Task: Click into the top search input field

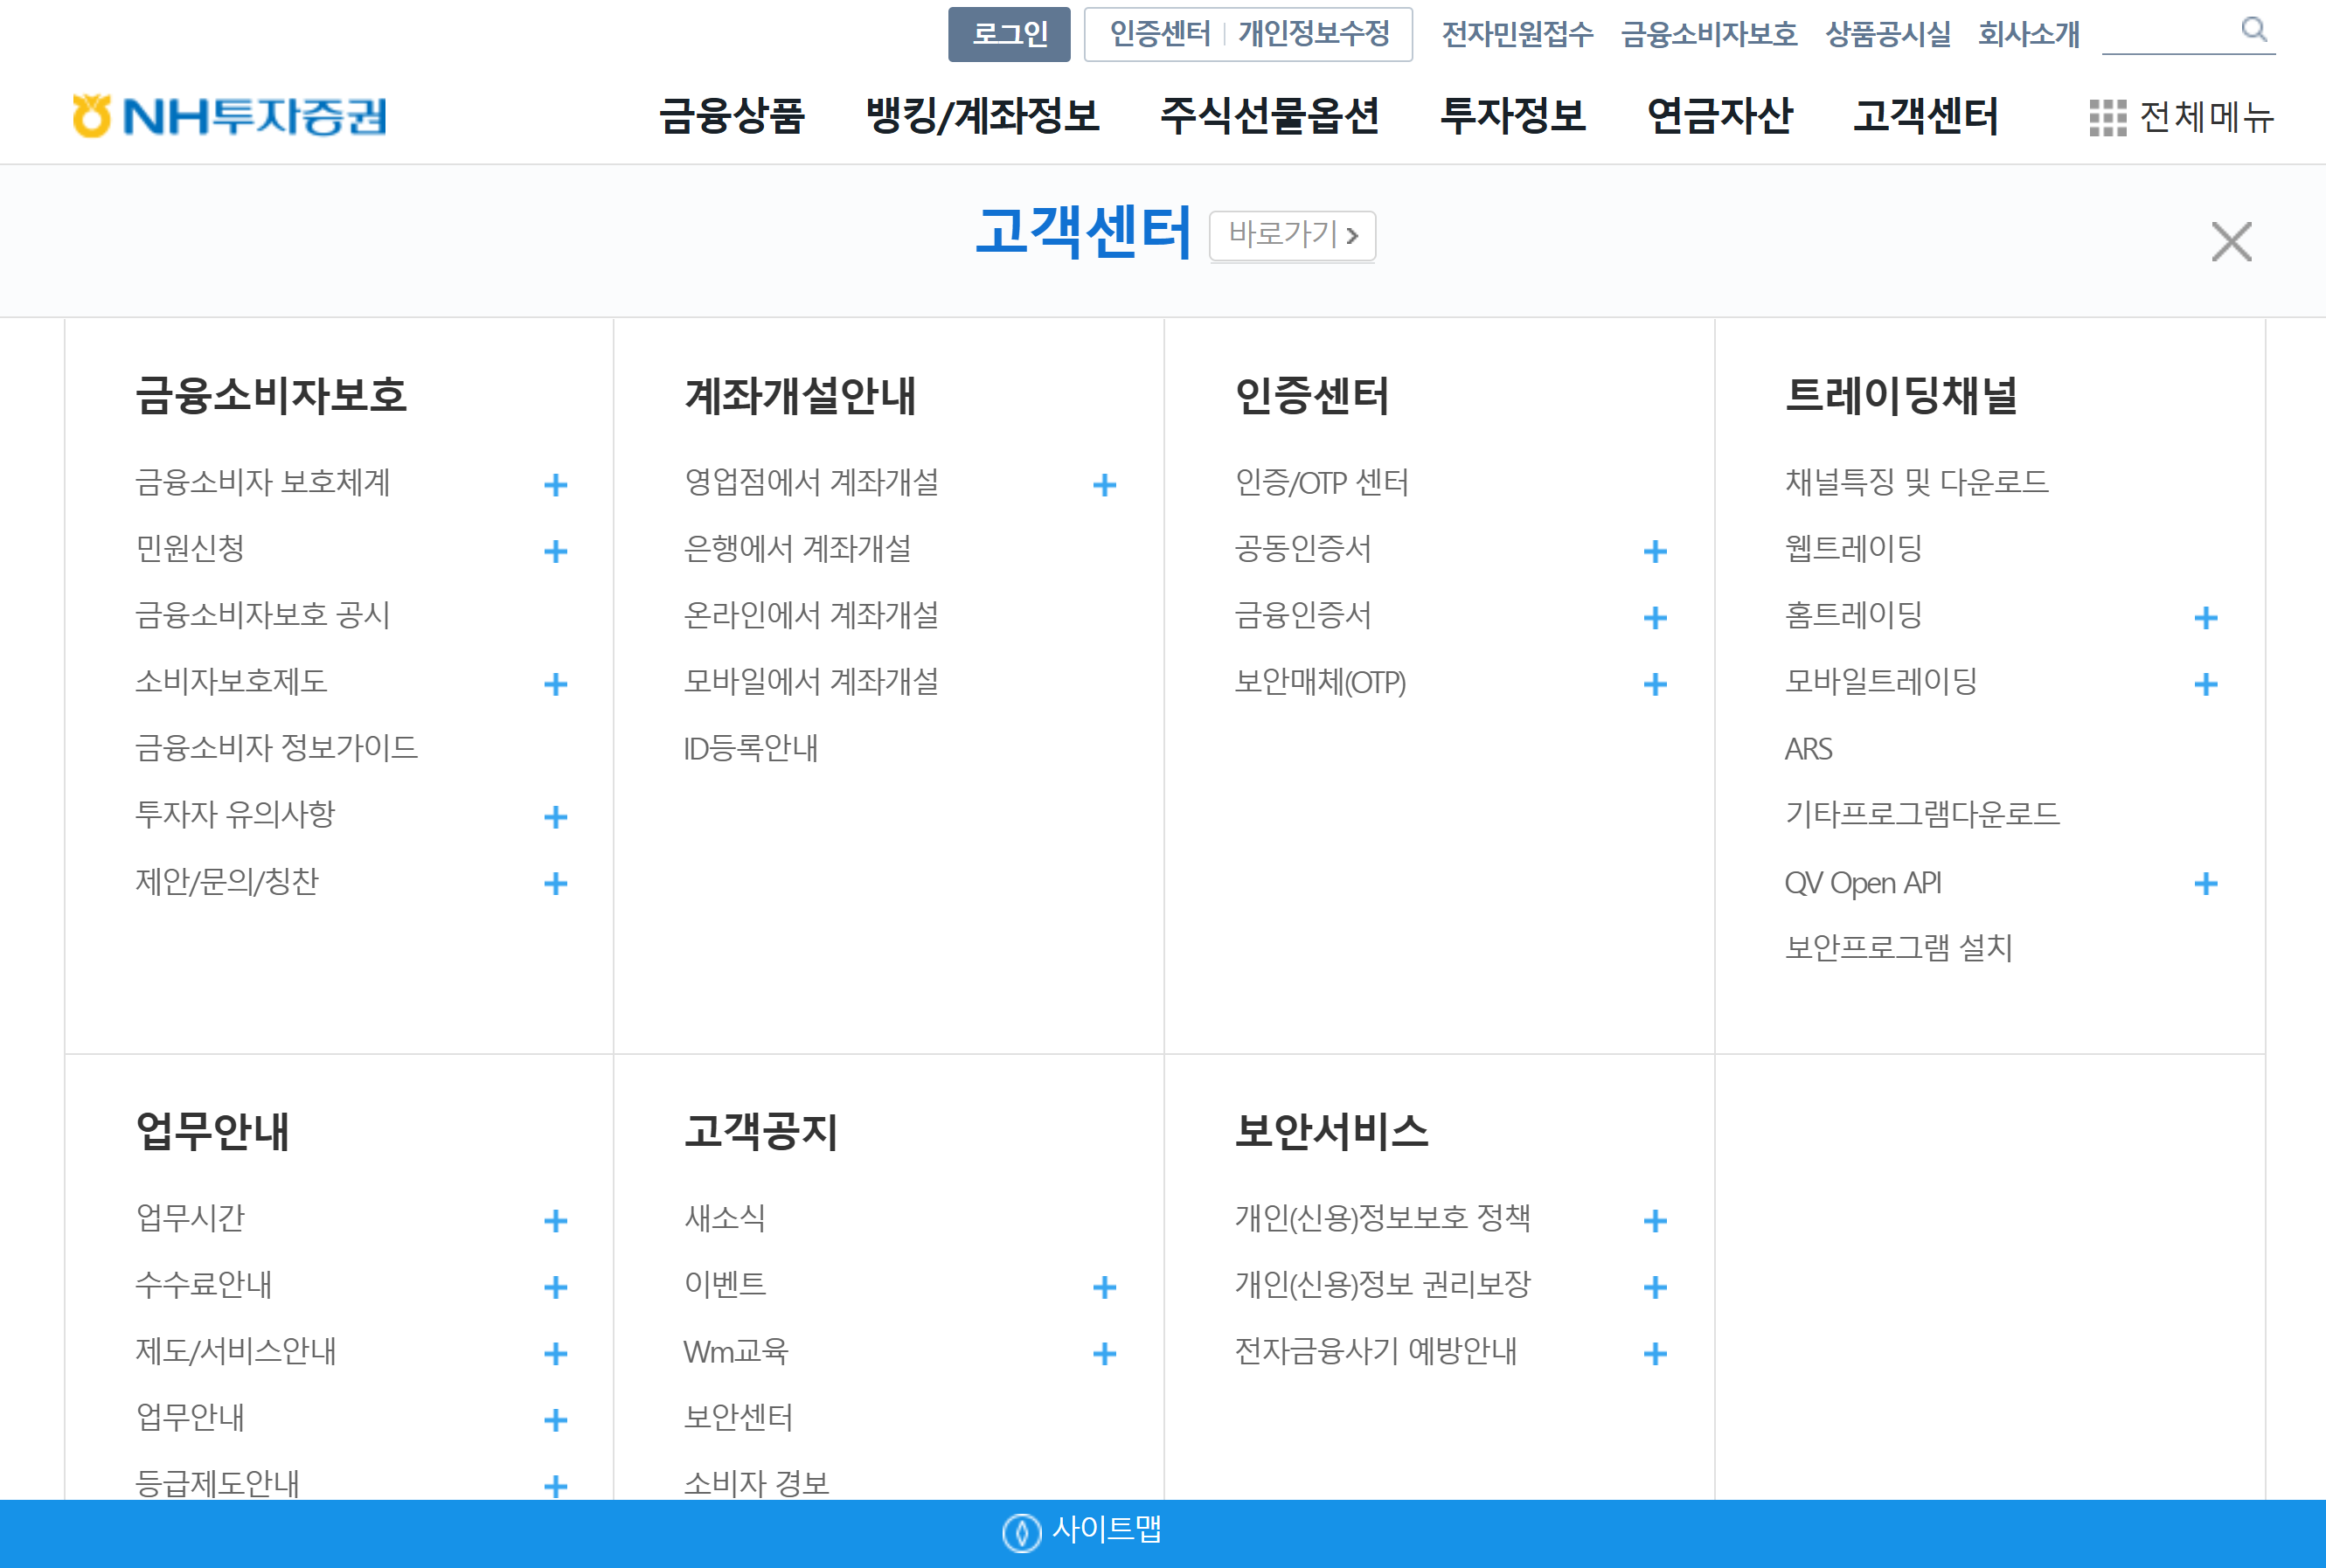Action: pos(2166,33)
